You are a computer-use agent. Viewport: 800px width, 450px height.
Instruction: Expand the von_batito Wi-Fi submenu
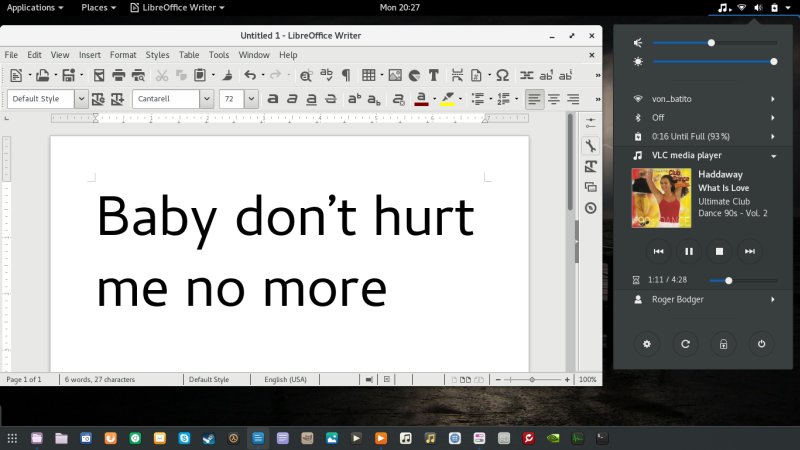pos(773,99)
